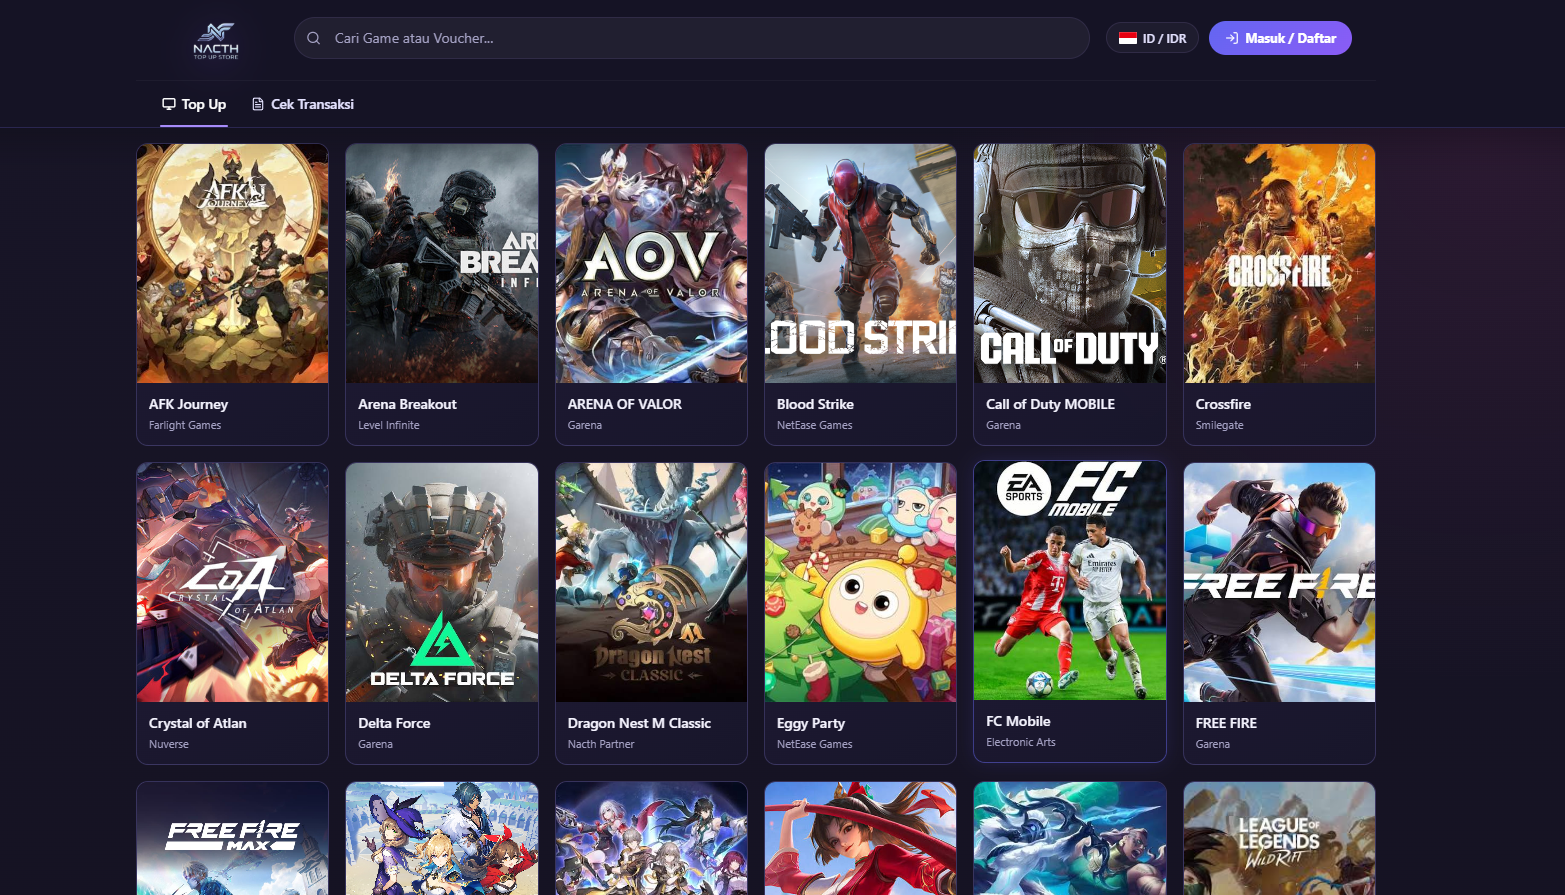This screenshot has height=895, width=1565.
Task: Open the Dragon Nest Classic artwork
Action: tap(651, 582)
